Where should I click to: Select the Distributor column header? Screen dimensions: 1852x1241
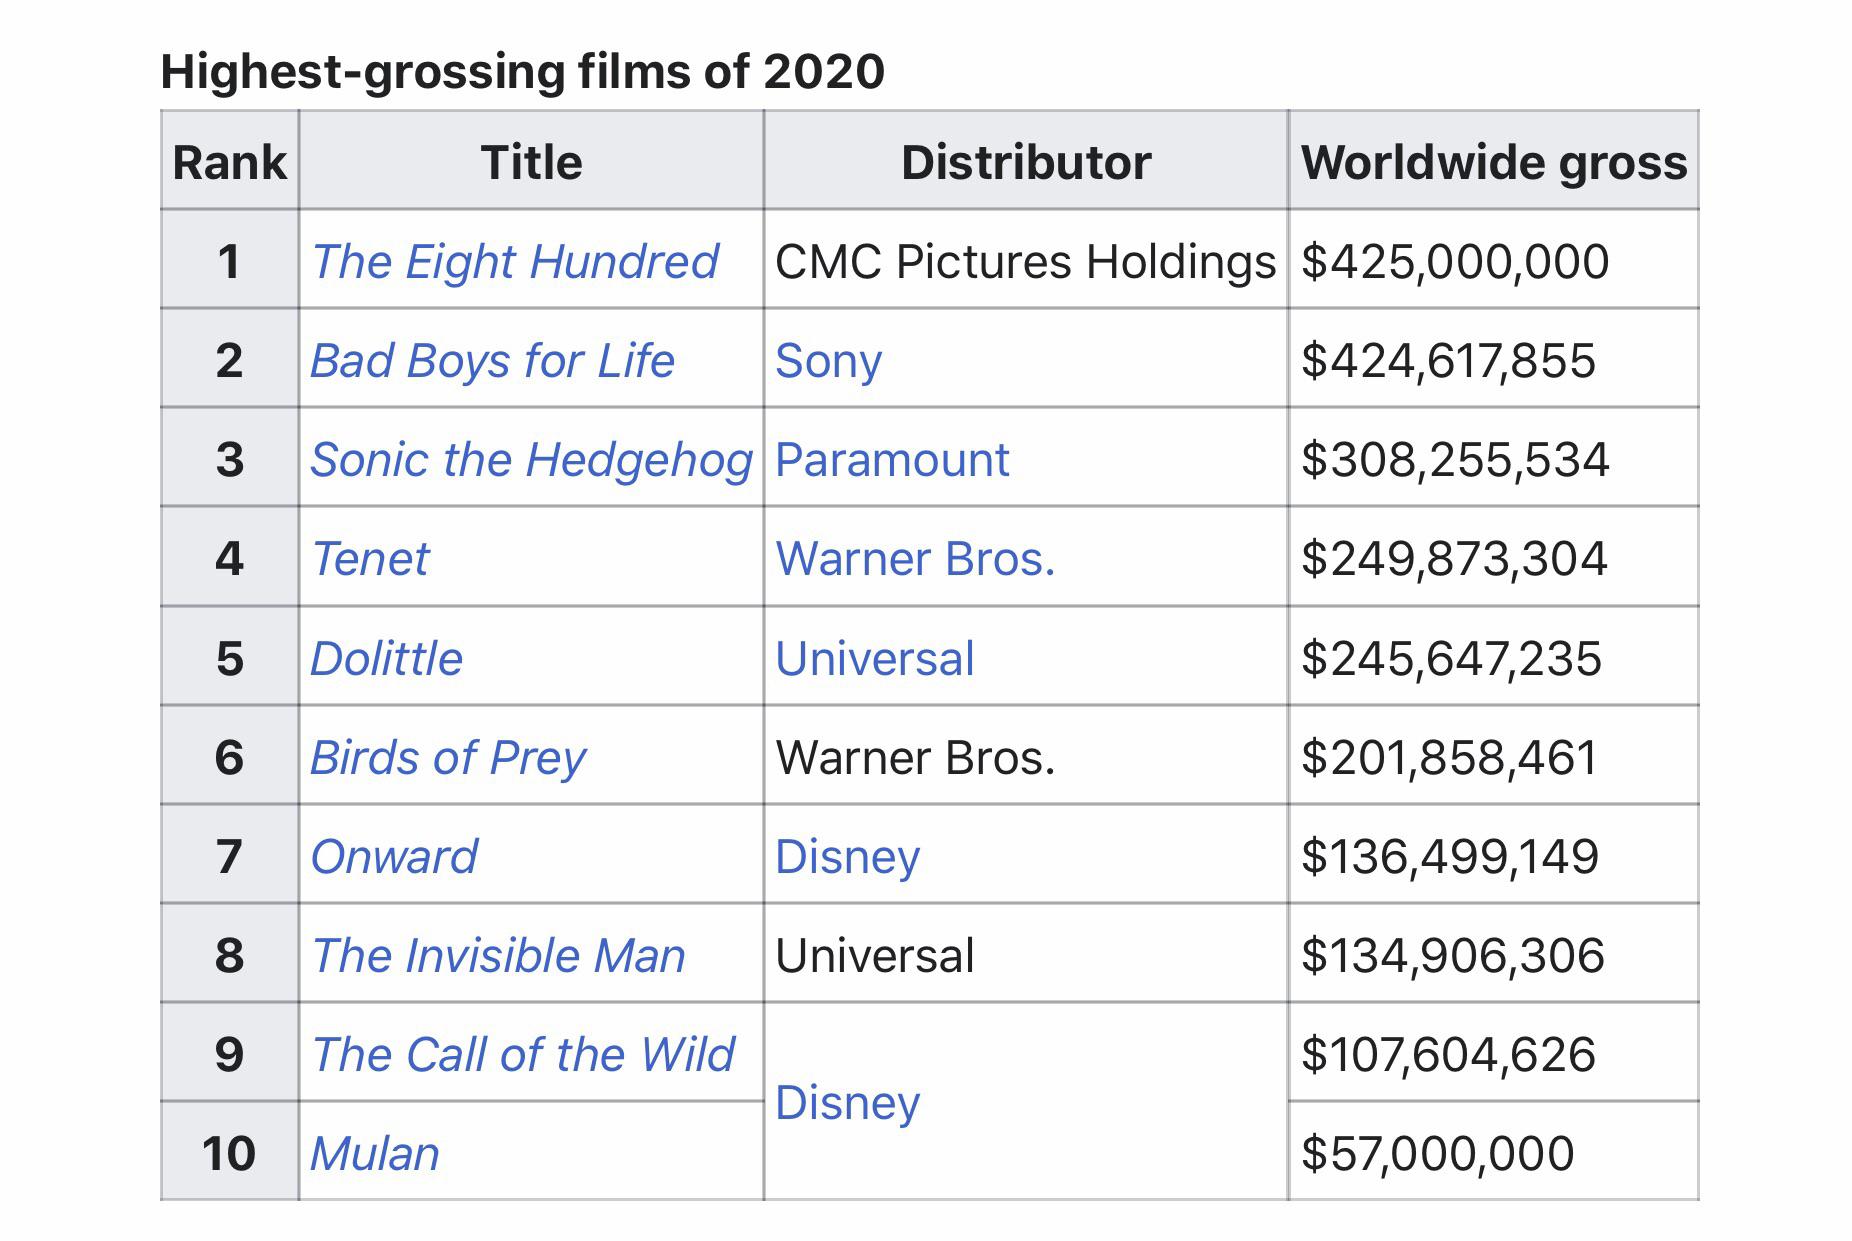[x=1026, y=163]
